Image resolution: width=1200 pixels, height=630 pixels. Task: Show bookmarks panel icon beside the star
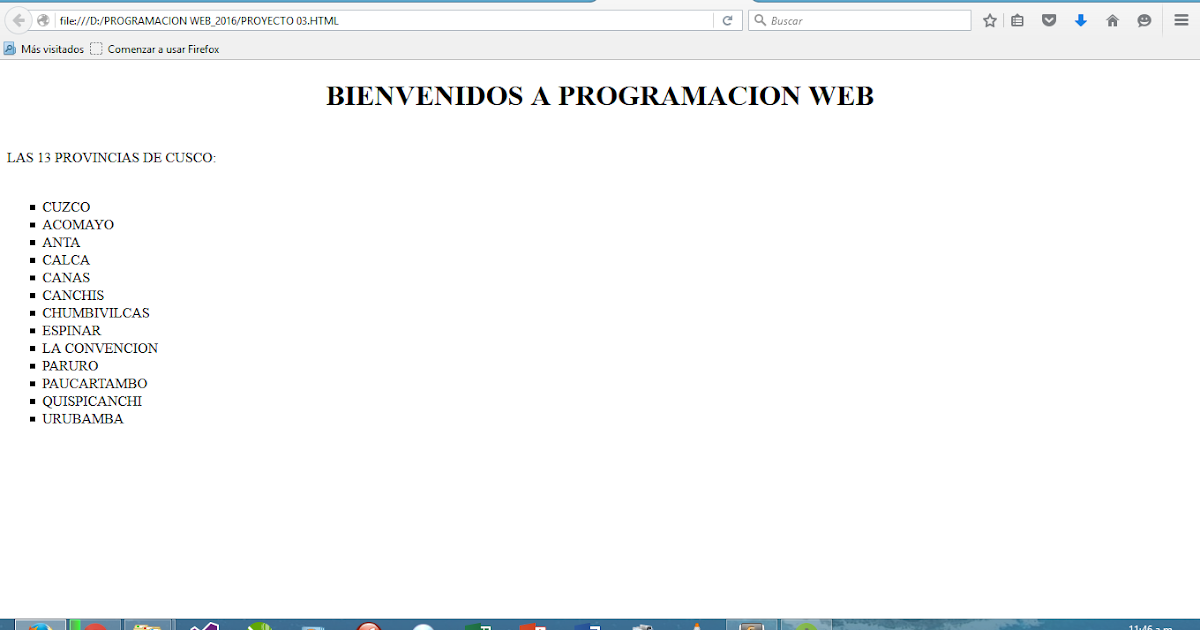[x=1017, y=20]
